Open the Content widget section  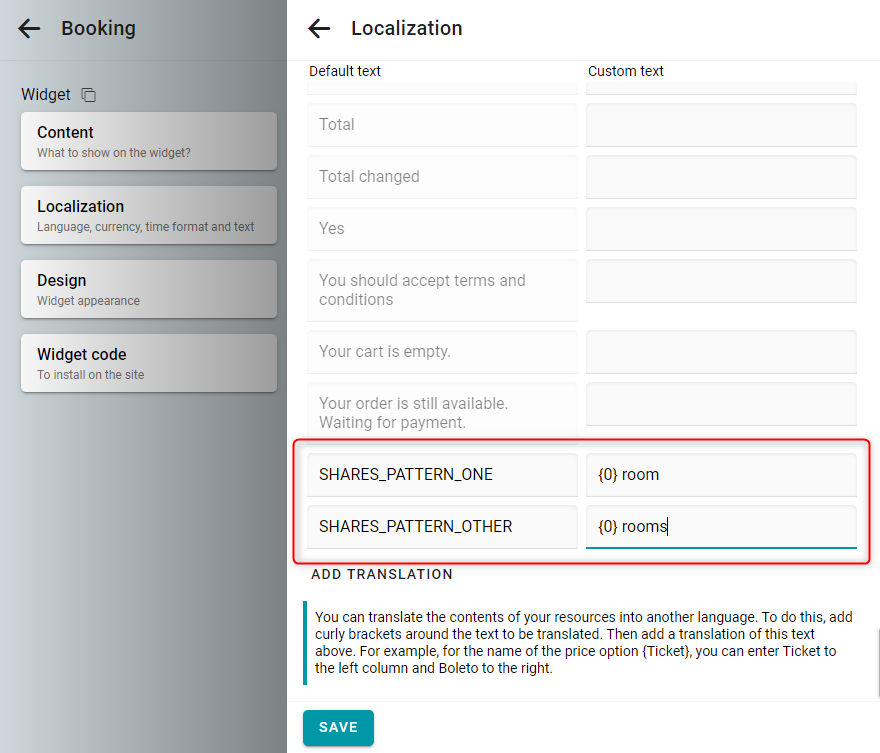click(149, 141)
